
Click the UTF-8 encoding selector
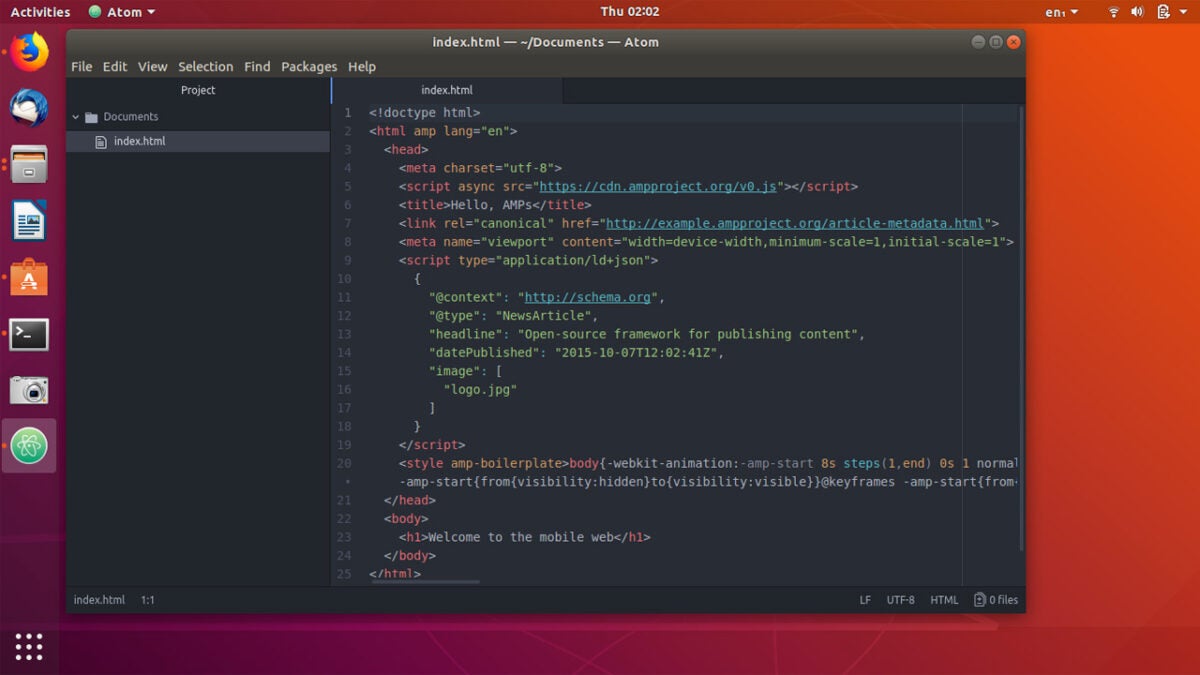[x=900, y=600]
